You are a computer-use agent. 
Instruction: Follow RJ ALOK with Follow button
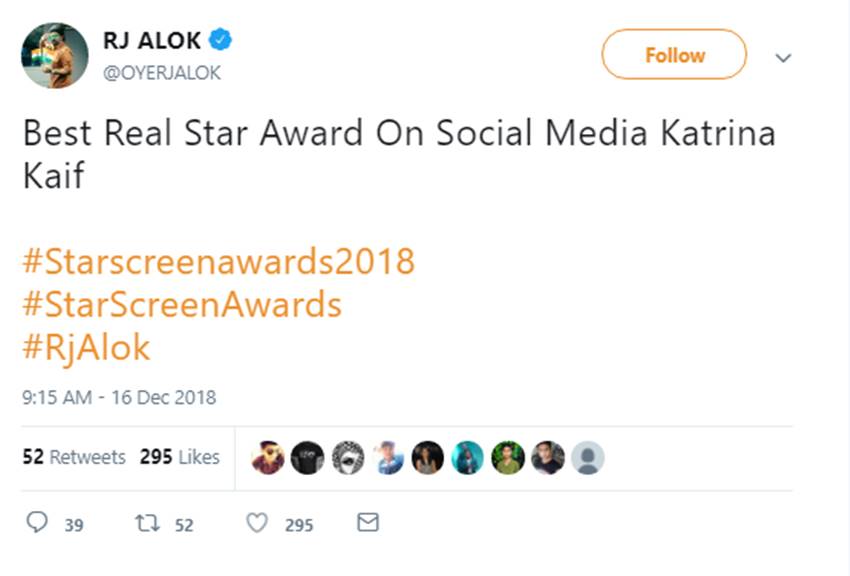pyautogui.click(x=674, y=55)
